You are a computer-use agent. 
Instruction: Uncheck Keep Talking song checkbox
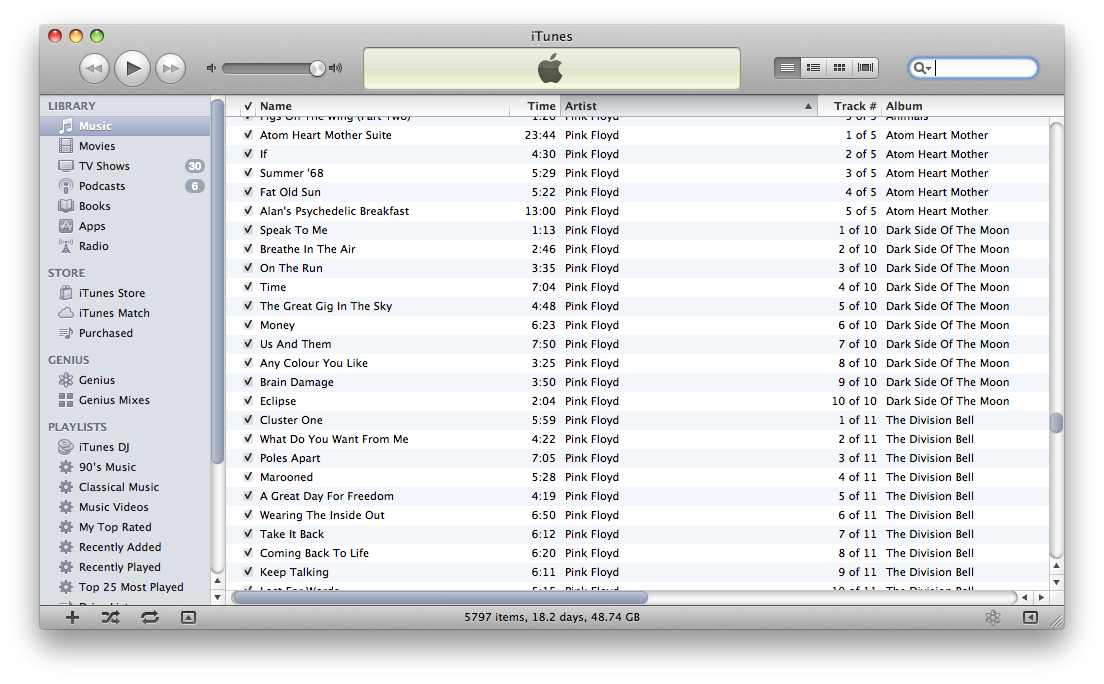pyautogui.click(x=248, y=572)
